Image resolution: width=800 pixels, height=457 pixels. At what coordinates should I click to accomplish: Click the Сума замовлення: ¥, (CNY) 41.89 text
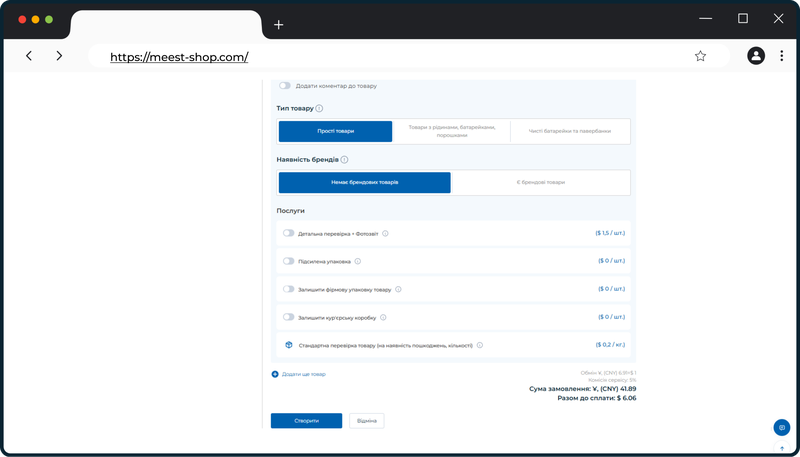point(583,389)
